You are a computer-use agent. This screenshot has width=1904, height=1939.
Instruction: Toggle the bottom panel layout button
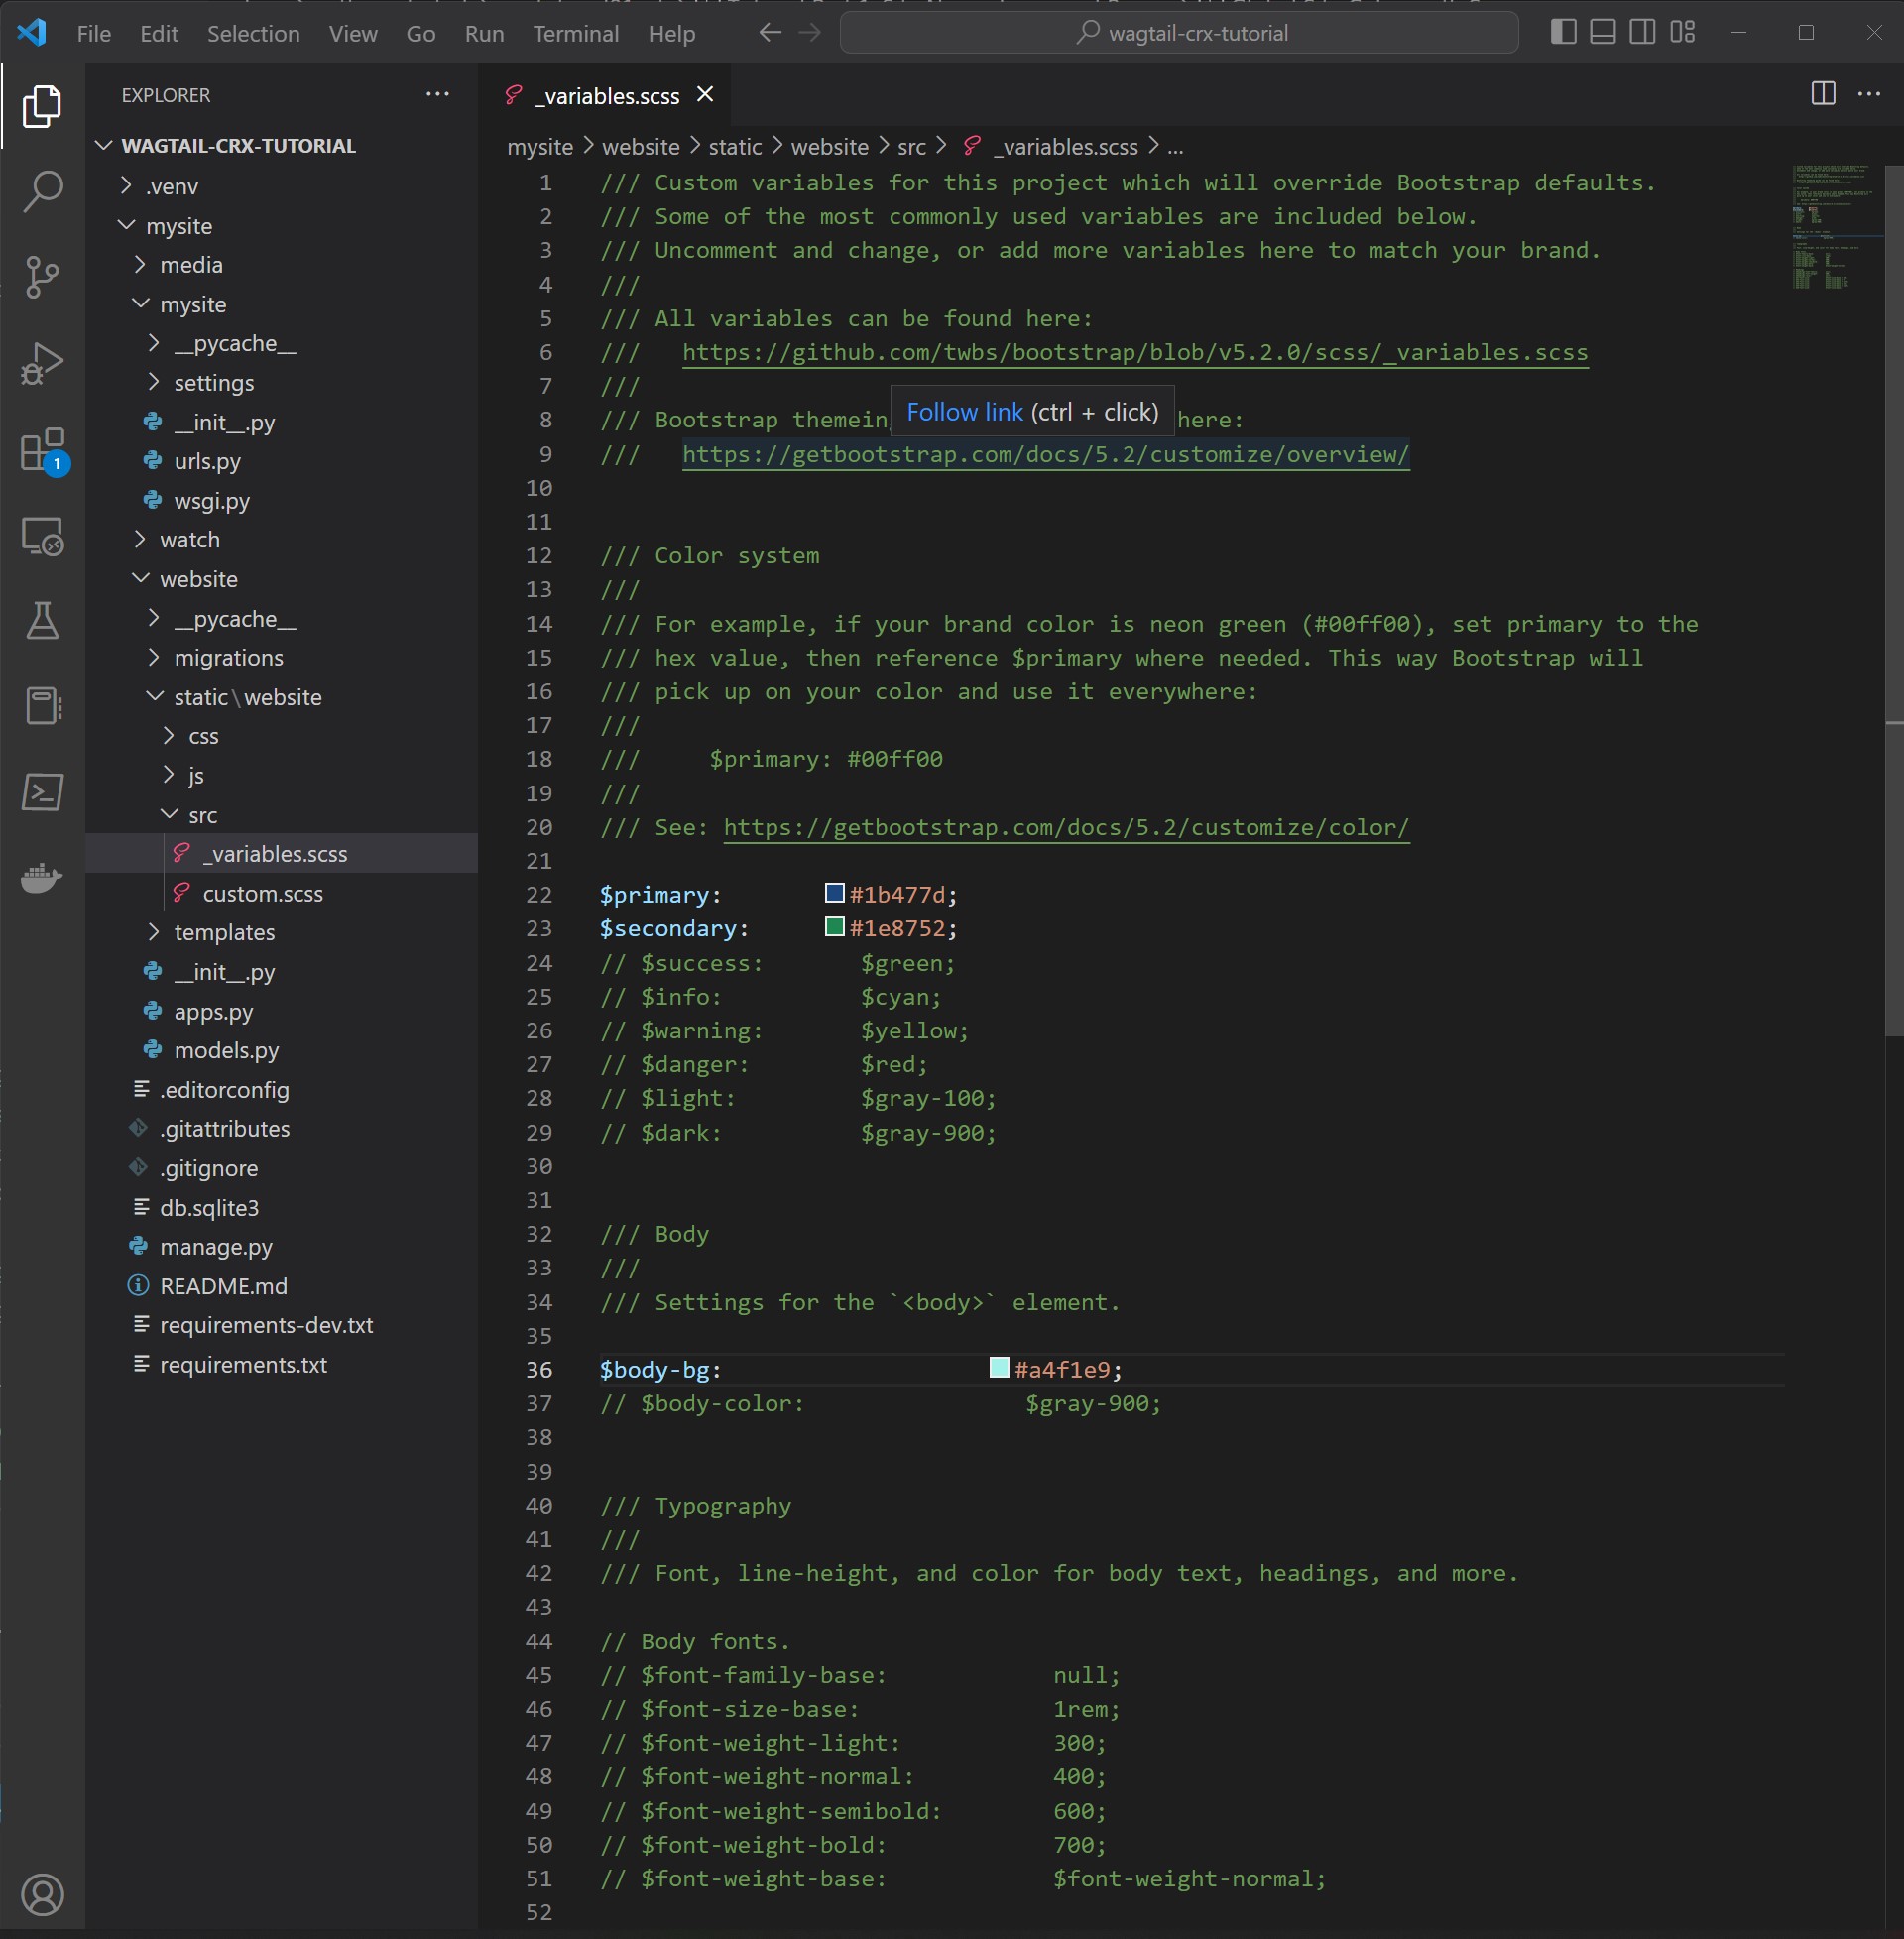pyautogui.click(x=1603, y=32)
